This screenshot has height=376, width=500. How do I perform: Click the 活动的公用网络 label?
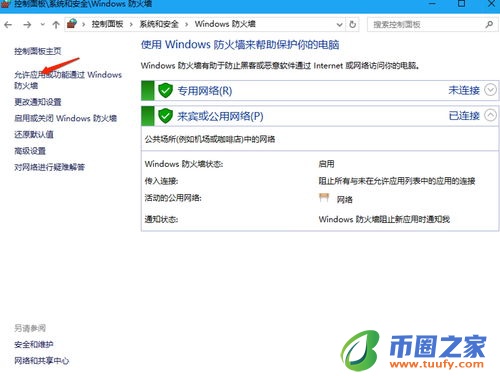(x=173, y=198)
